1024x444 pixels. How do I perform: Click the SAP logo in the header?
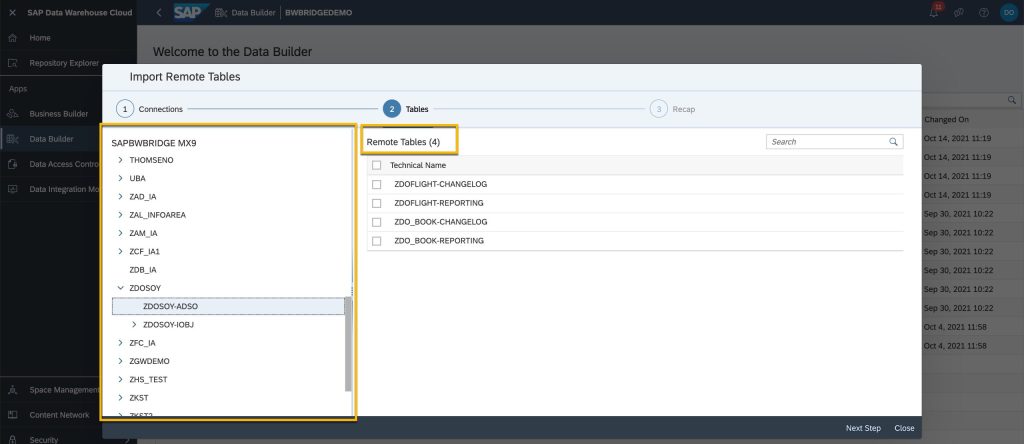(191, 12)
